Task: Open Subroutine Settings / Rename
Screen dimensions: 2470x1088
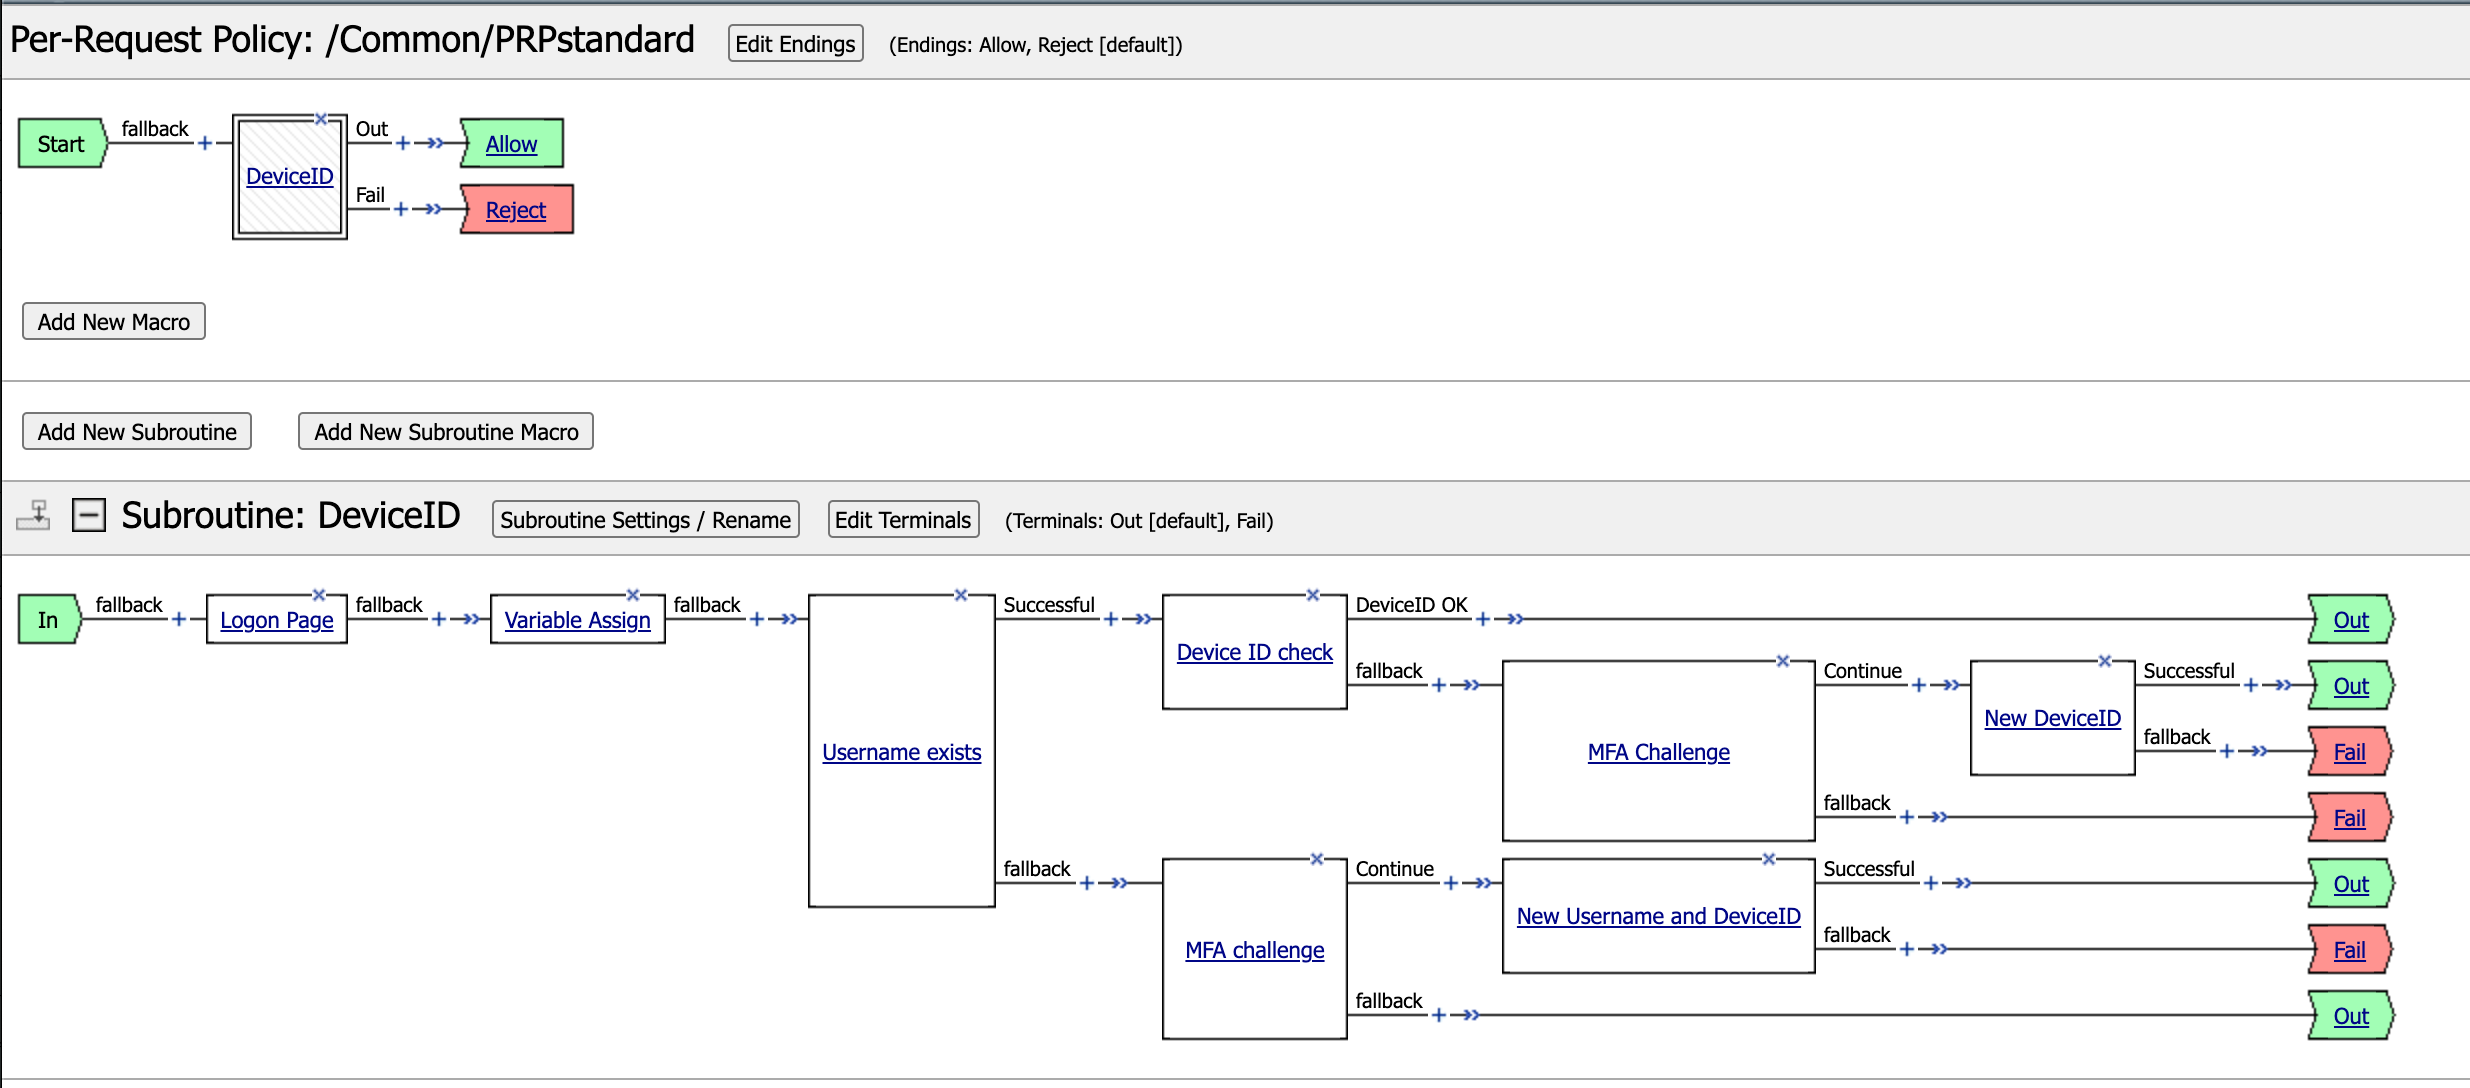Action: pos(645,520)
